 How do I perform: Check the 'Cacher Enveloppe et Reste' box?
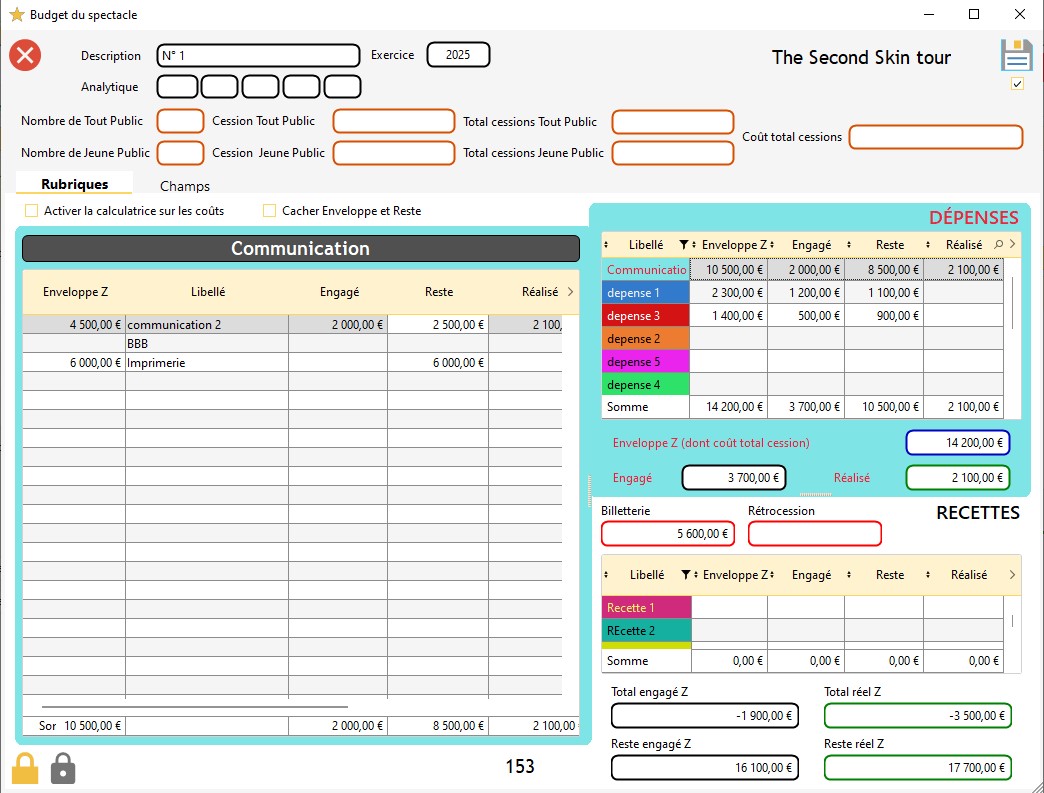click(x=269, y=211)
